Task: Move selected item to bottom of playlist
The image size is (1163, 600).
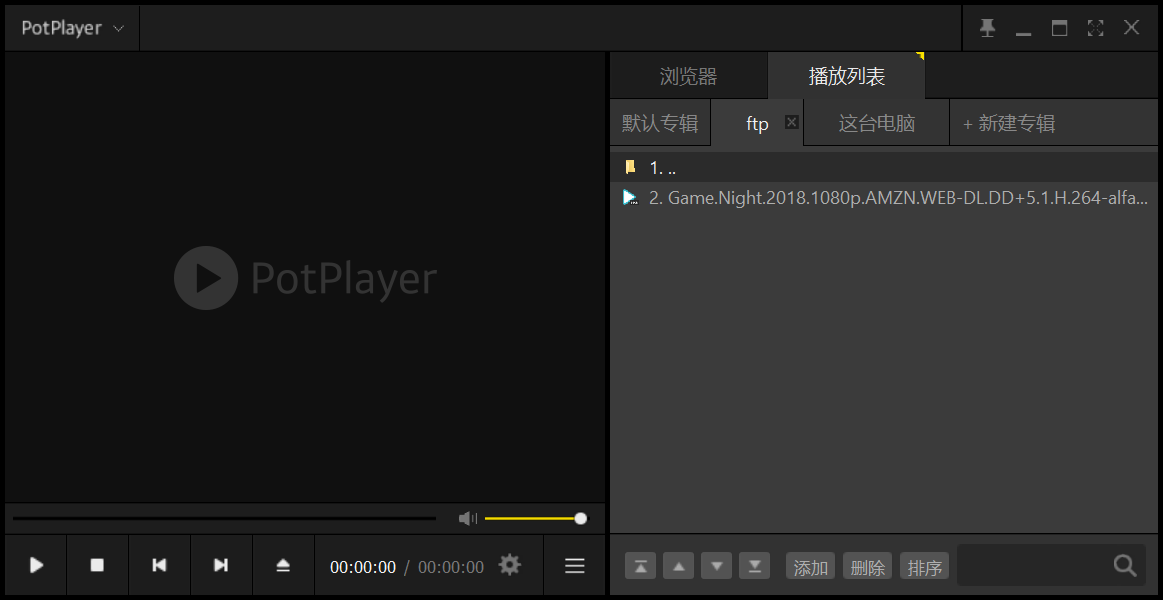Action: [754, 566]
